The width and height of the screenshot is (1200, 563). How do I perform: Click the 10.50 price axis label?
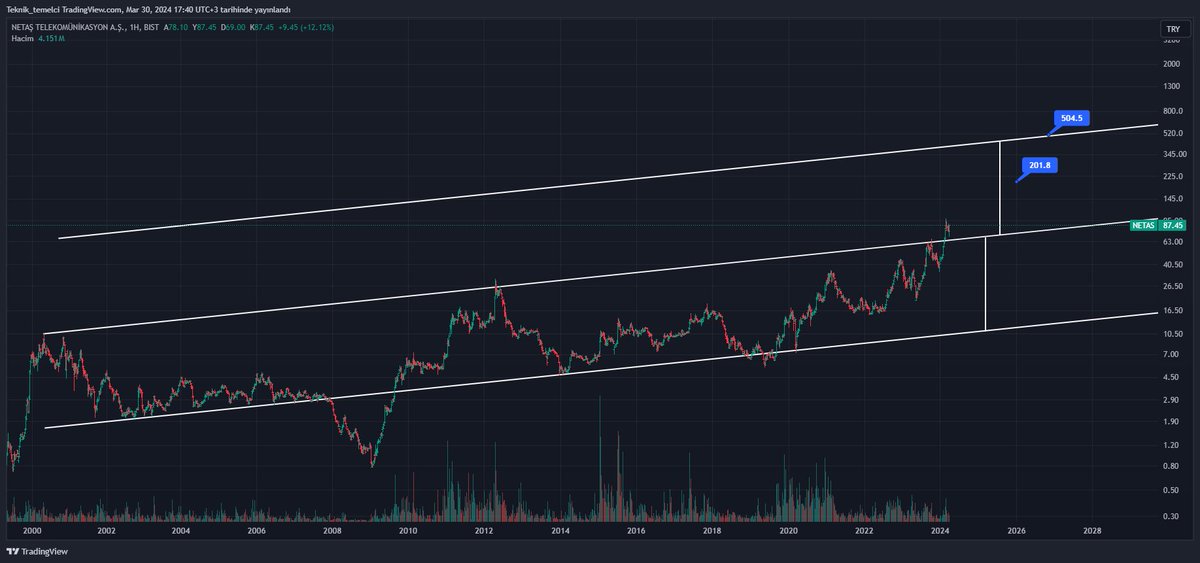coord(1174,334)
